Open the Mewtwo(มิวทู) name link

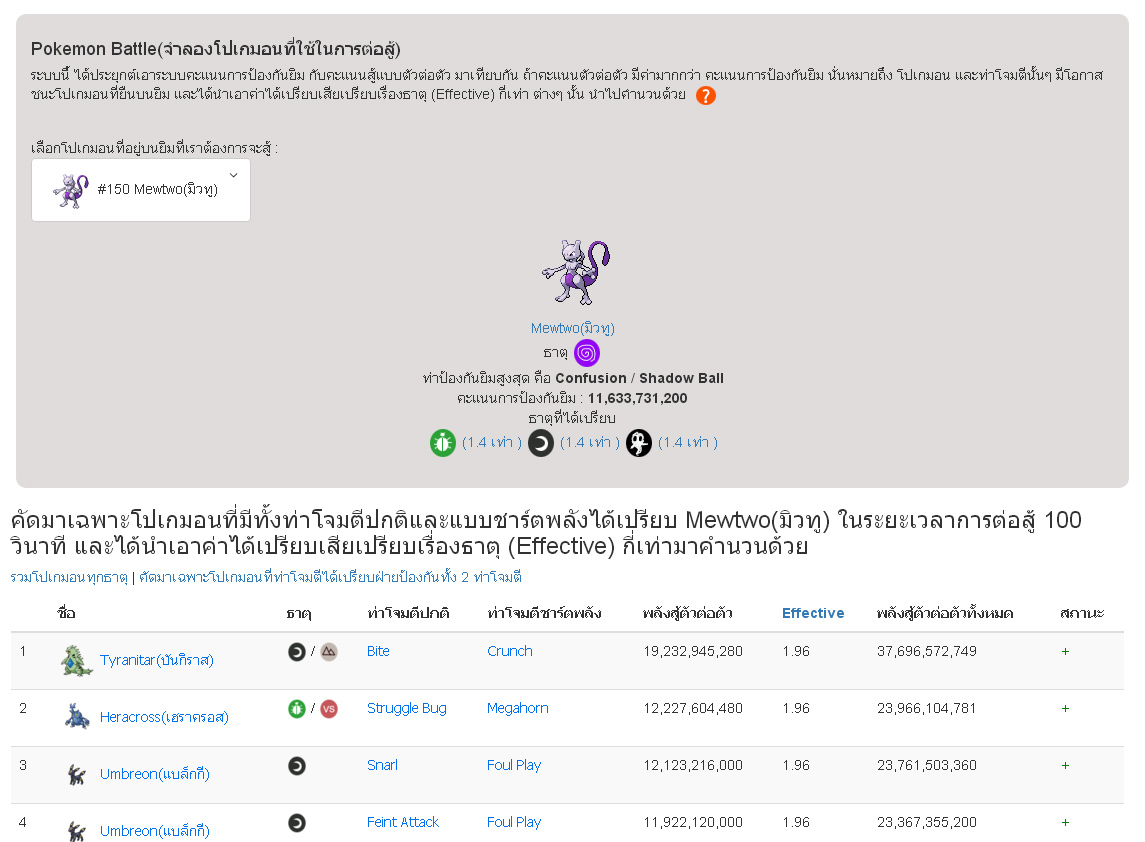[x=572, y=328]
